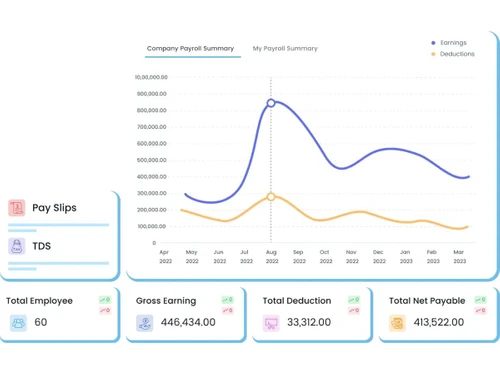Select the Total Net Payable value 413,522.00
Image resolution: width=500 pixels, height=375 pixels.
pyautogui.click(x=439, y=322)
